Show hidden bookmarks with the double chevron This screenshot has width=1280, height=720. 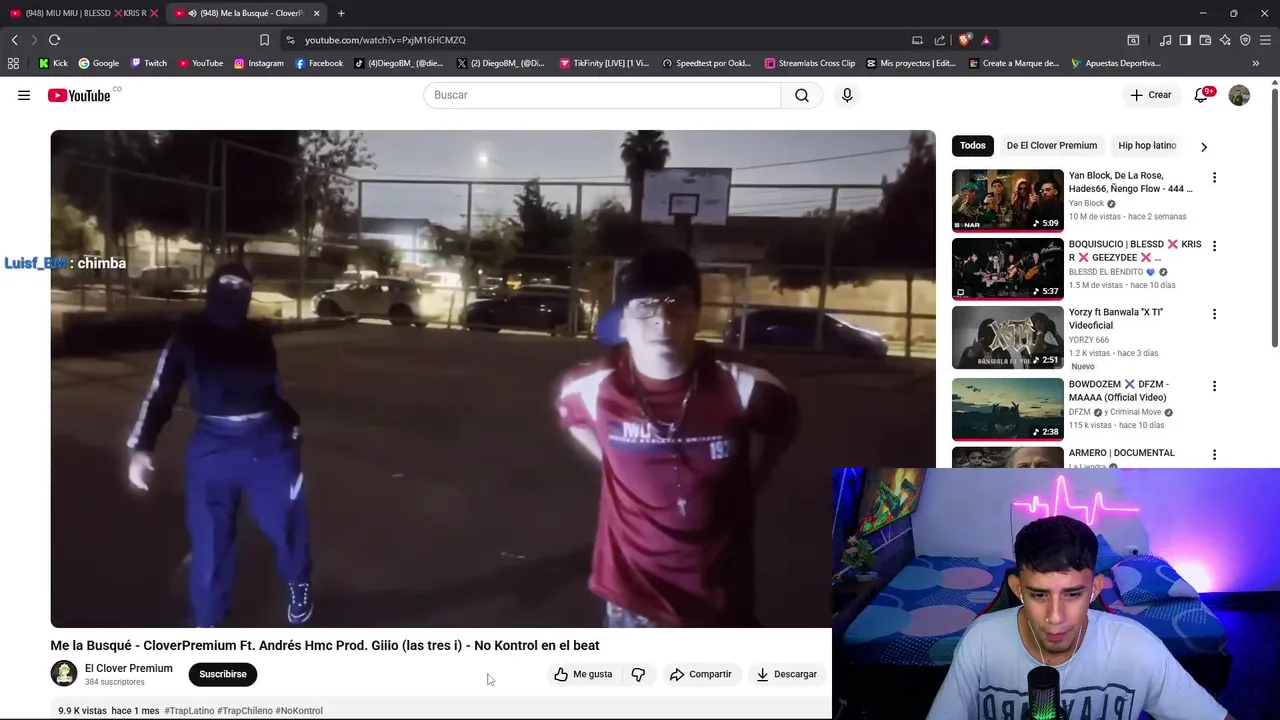click(1256, 63)
